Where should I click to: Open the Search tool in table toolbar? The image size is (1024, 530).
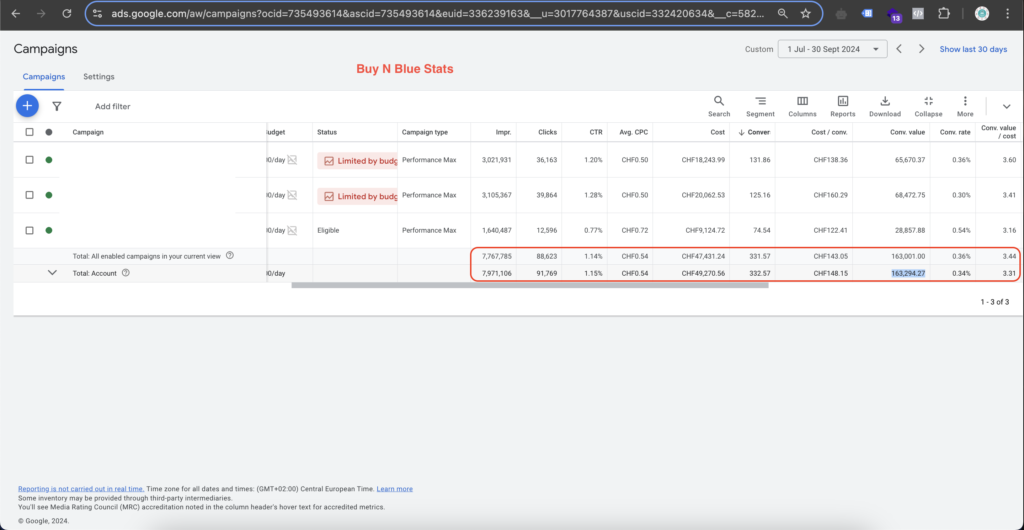(x=718, y=106)
